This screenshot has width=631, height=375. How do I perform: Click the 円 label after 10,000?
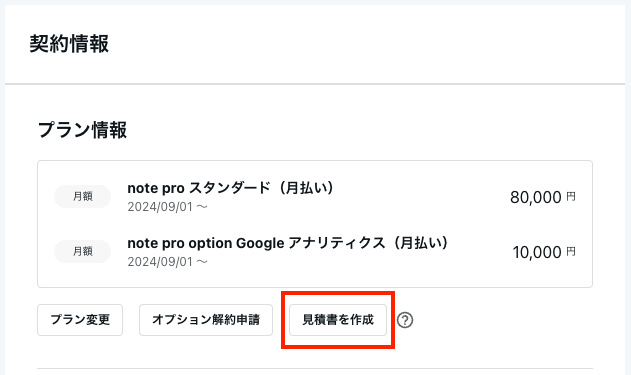pyautogui.click(x=571, y=251)
